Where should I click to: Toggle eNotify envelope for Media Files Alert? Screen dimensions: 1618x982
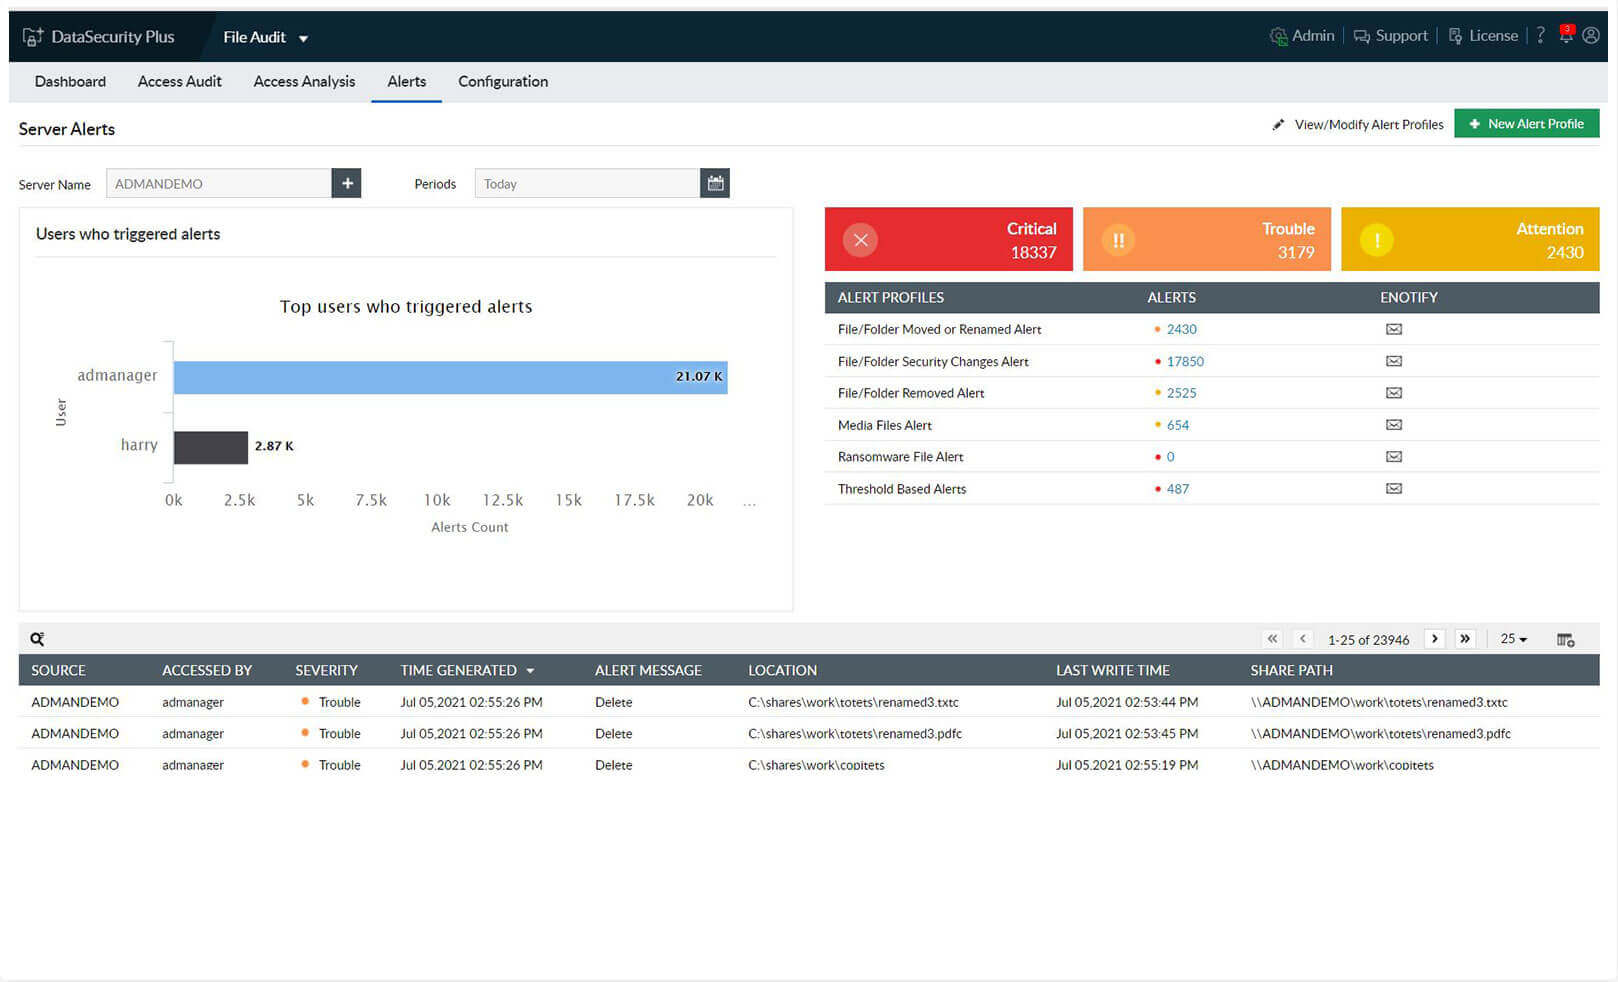click(1394, 424)
